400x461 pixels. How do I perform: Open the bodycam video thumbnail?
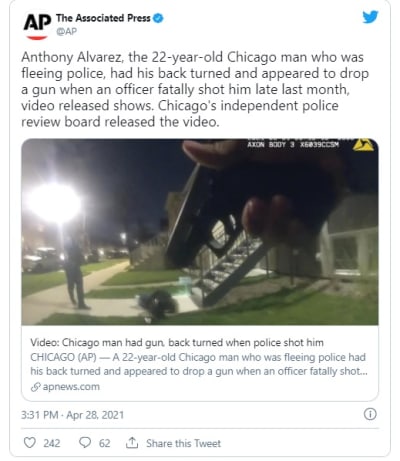point(200,232)
